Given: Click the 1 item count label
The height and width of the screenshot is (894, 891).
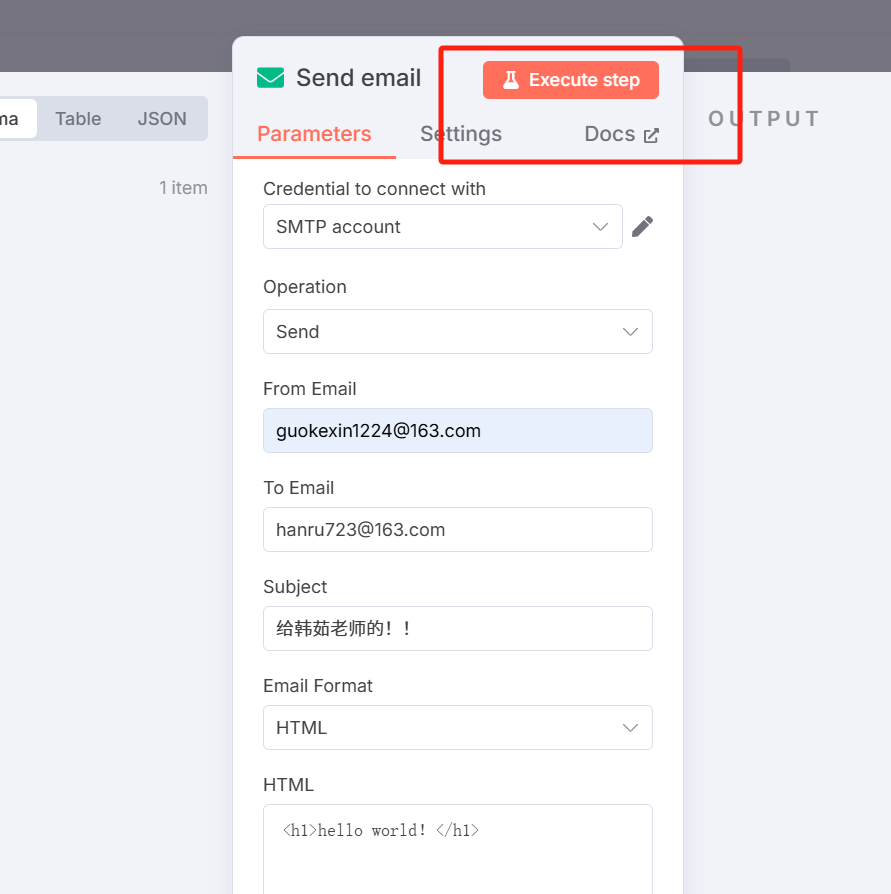Looking at the screenshot, I should point(183,188).
